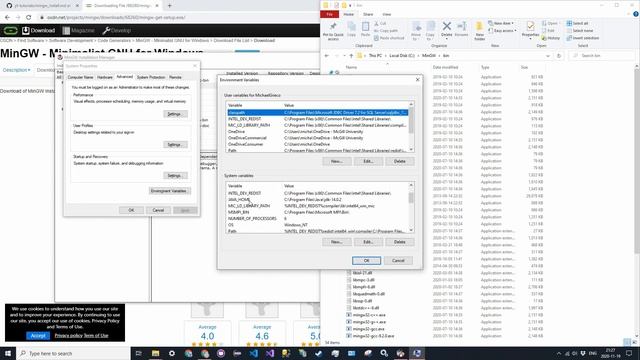Click the Windows taskbar search box
Viewport: 640px width, 360px height.
(73, 353)
